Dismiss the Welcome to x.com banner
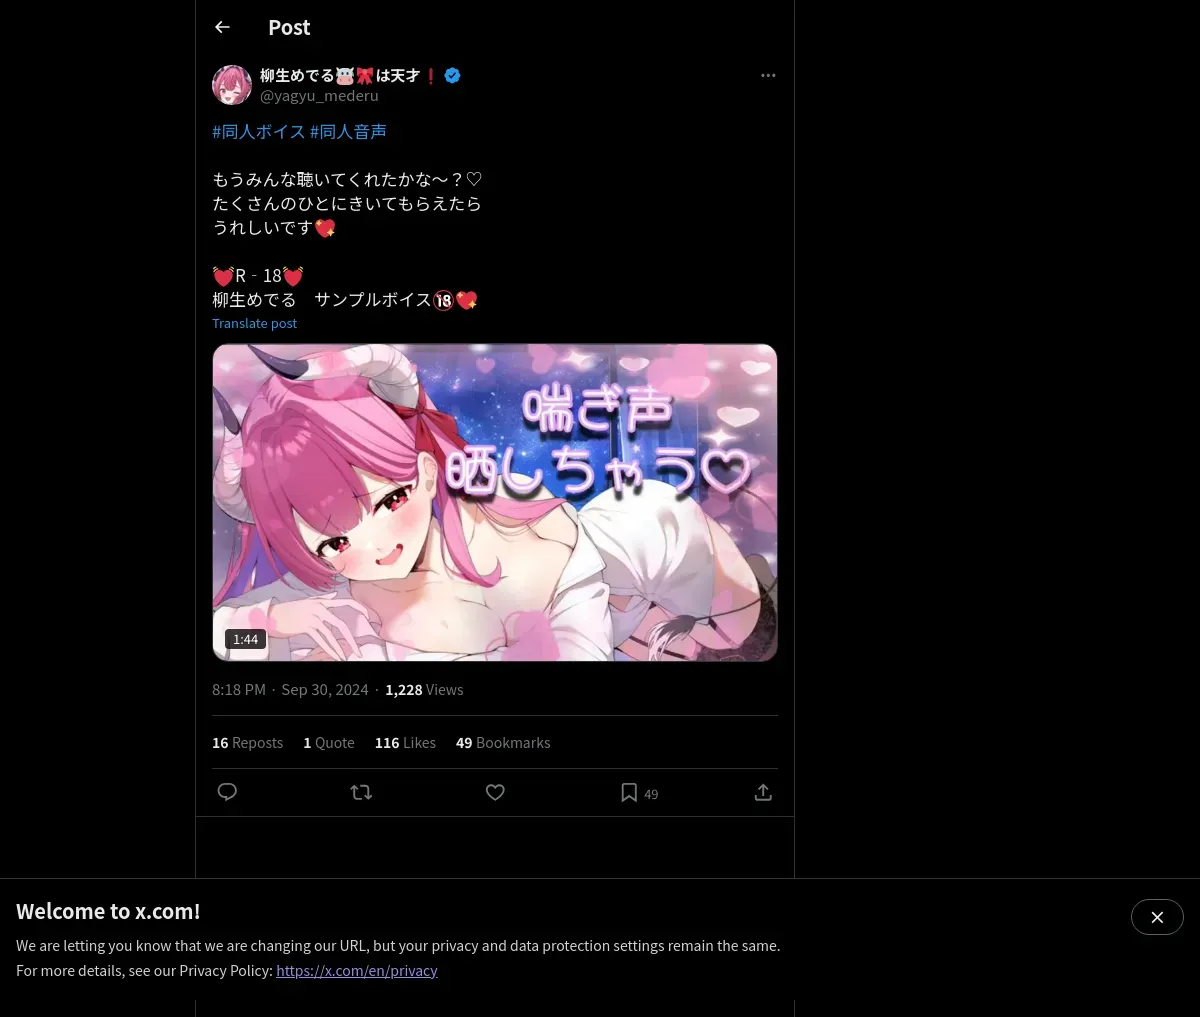The height and width of the screenshot is (1017, 1200). (1157, 917)
